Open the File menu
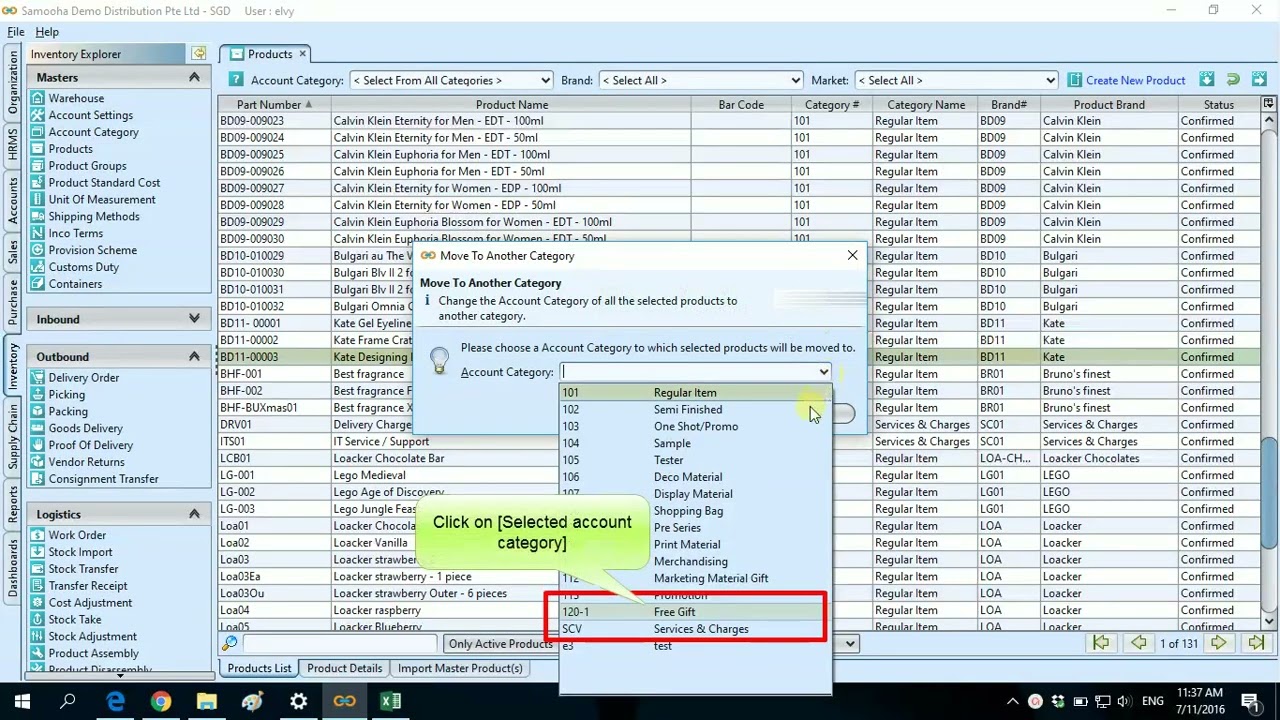 (x=16, y=32)
